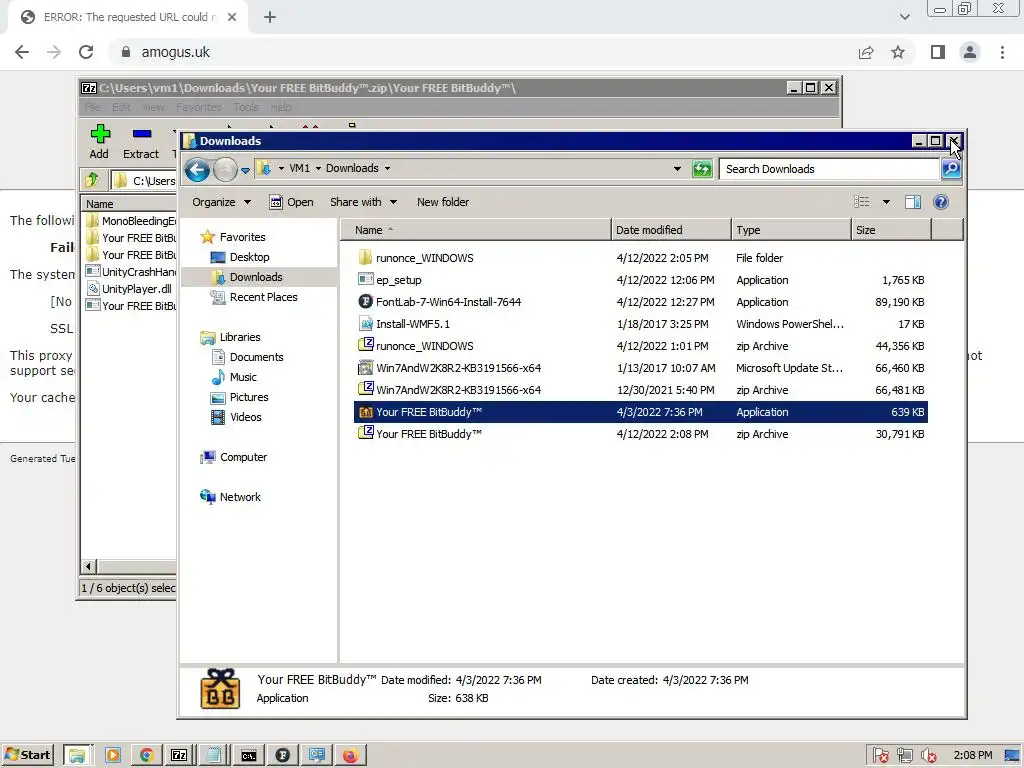Select the runonce_WINDOWS zip archive
Viewport: 1024px width, 768px height.
point(641,346)
